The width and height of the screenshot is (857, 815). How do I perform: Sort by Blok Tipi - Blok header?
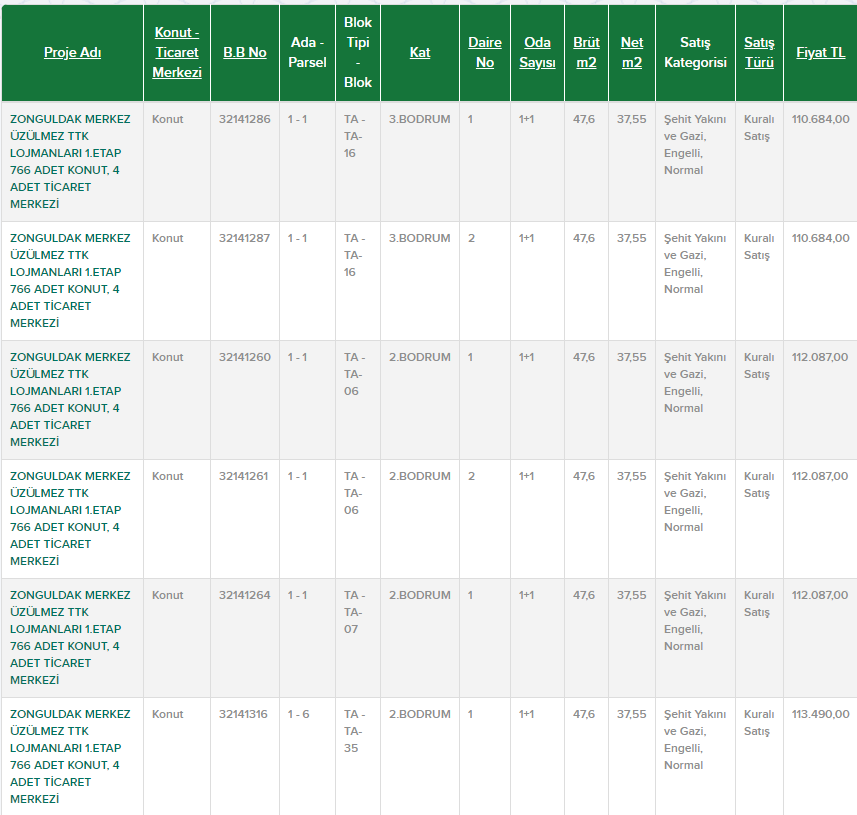pos(357,52)
